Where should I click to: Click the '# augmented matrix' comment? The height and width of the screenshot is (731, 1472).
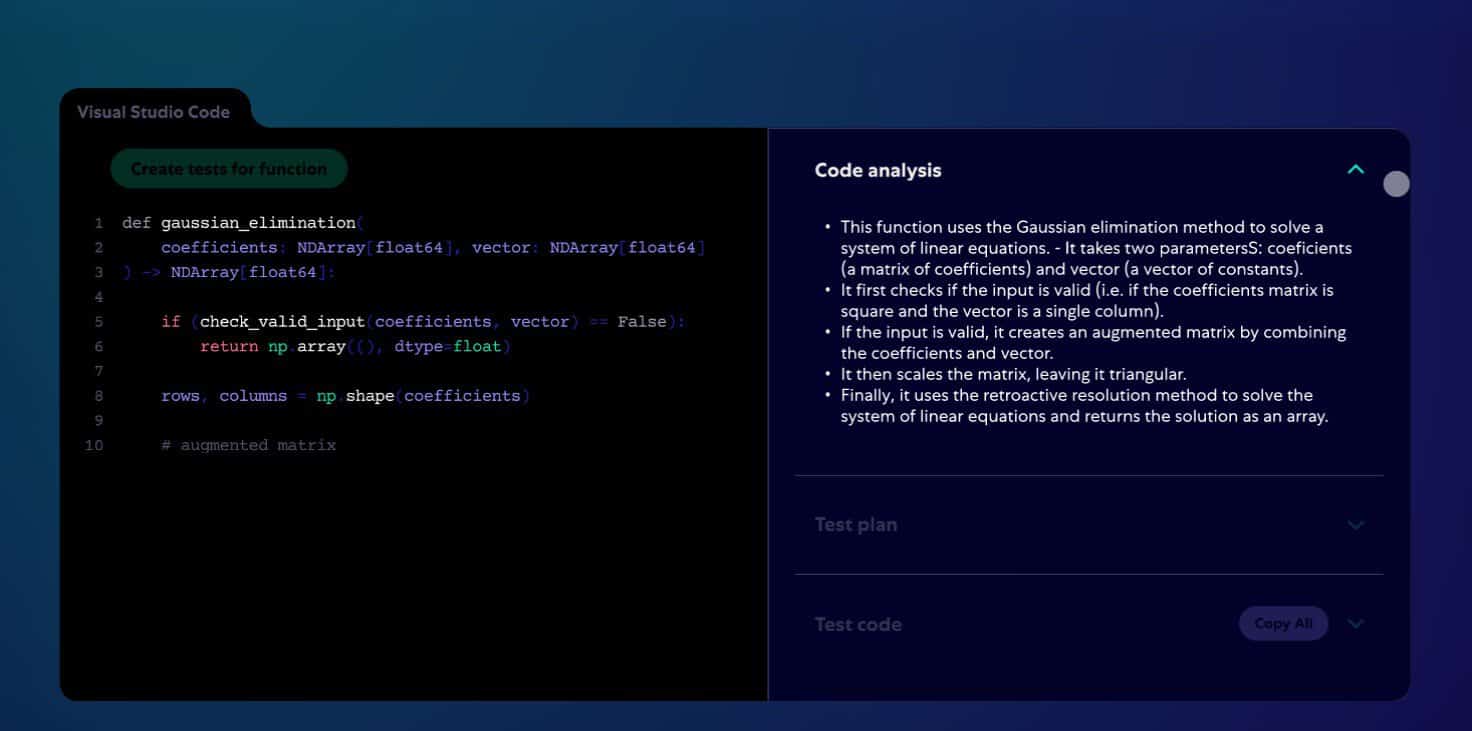point(248,445)
